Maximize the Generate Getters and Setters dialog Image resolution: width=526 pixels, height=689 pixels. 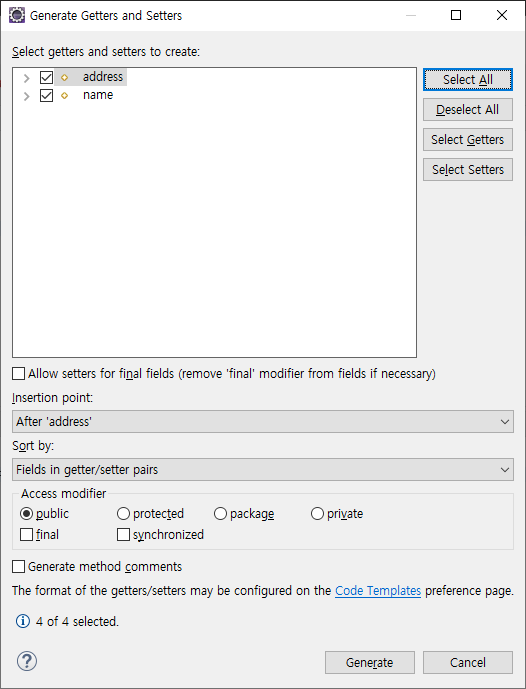[x=456, y=15]
